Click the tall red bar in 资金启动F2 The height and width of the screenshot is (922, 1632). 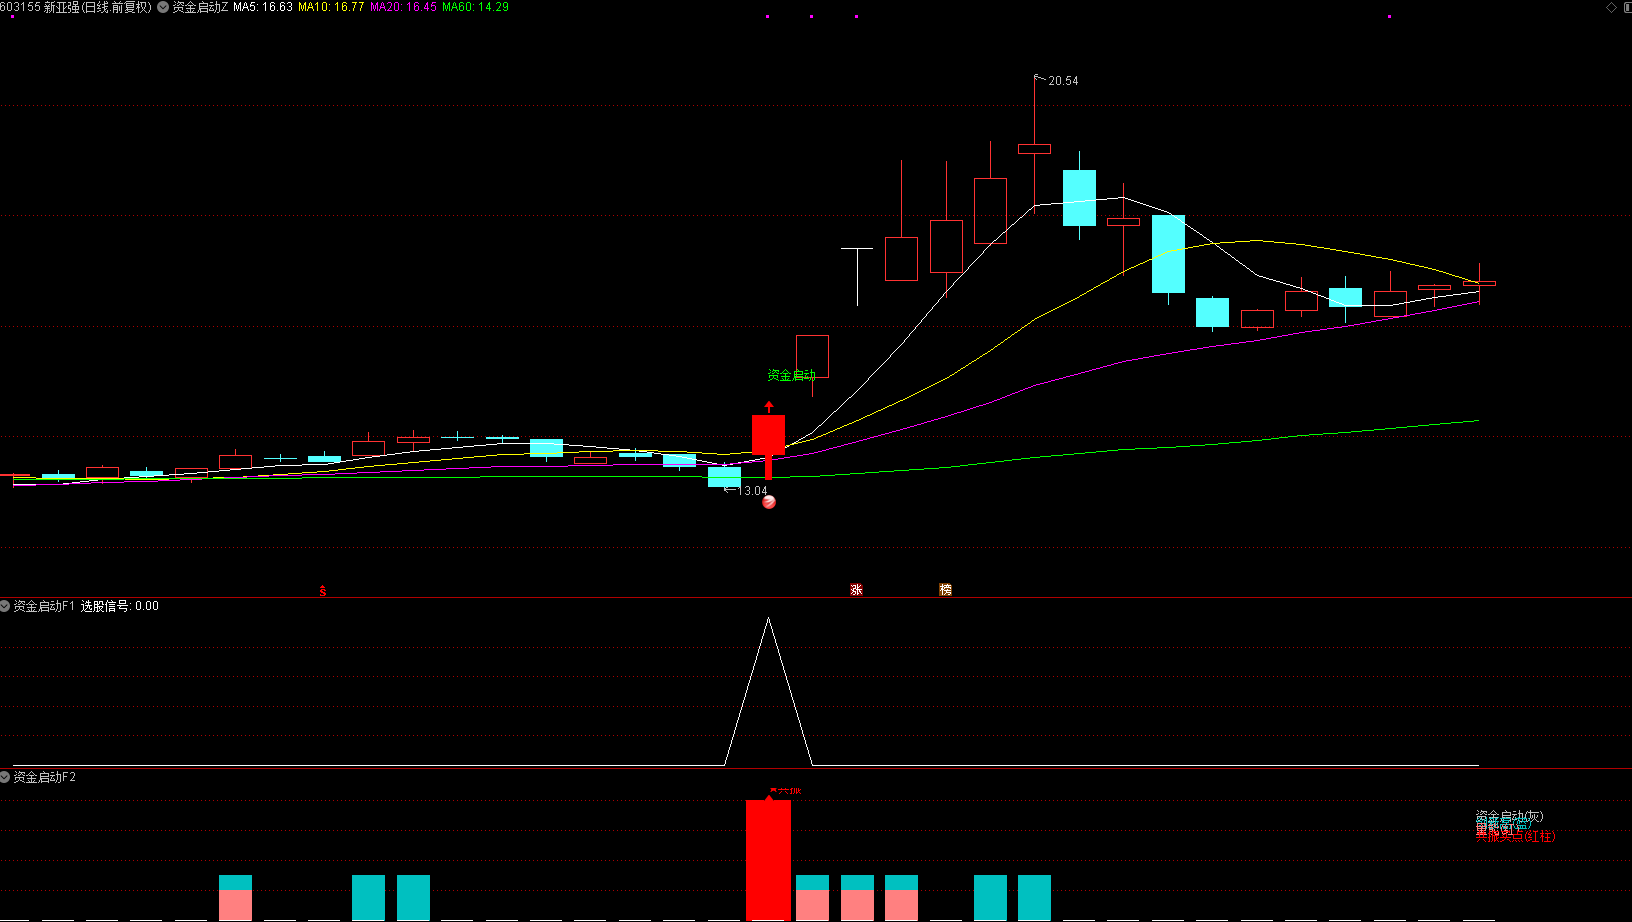click(768, 860)
